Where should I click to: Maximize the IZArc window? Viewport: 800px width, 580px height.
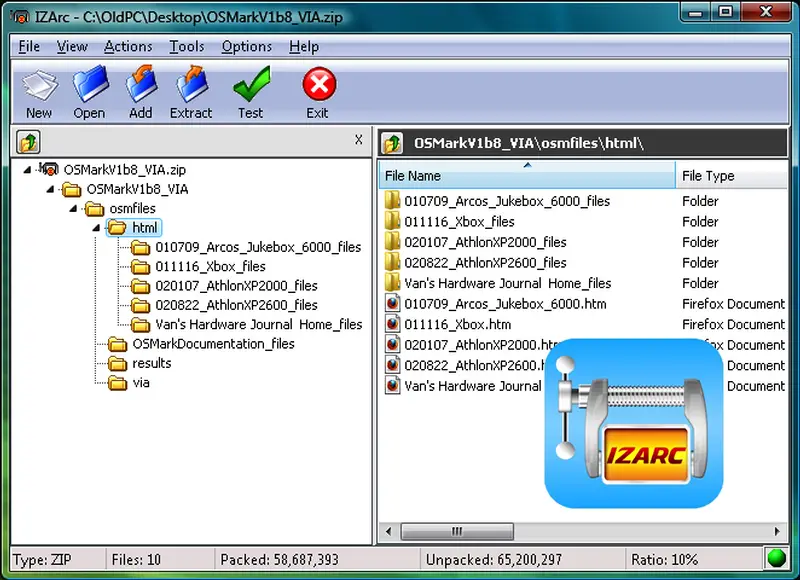(x=726, y=12)
